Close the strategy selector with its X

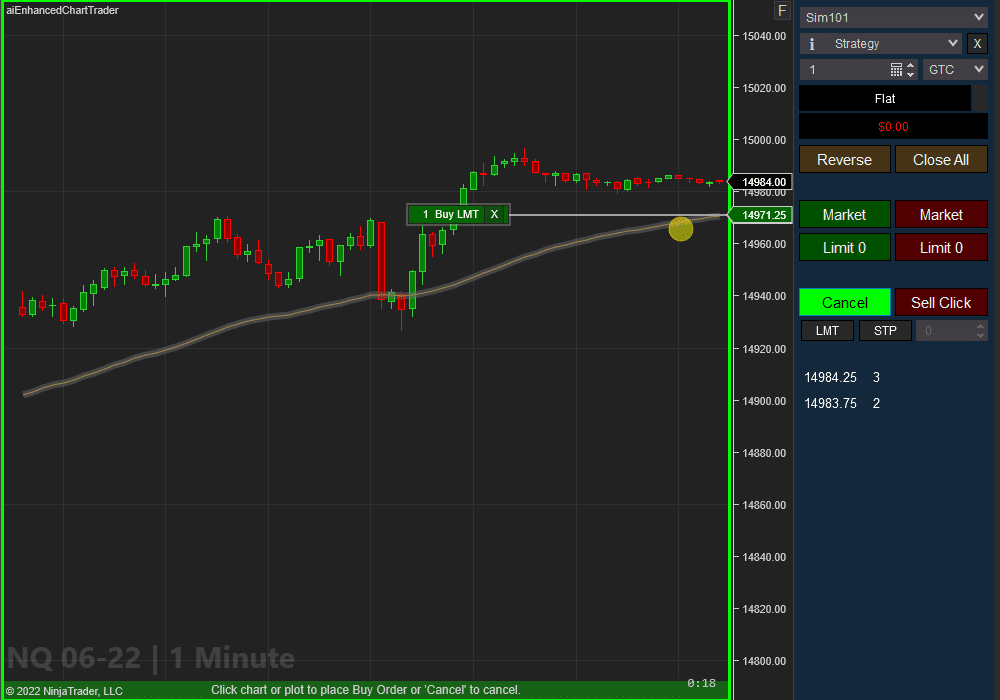(977, 43)
